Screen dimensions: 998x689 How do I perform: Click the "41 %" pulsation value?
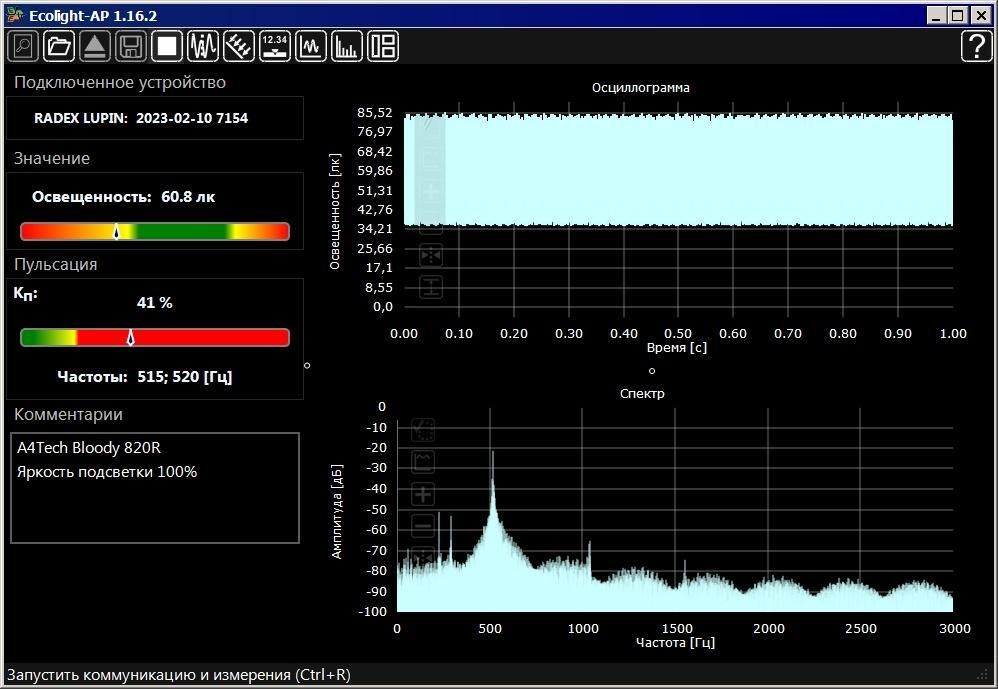click(155, 302)
